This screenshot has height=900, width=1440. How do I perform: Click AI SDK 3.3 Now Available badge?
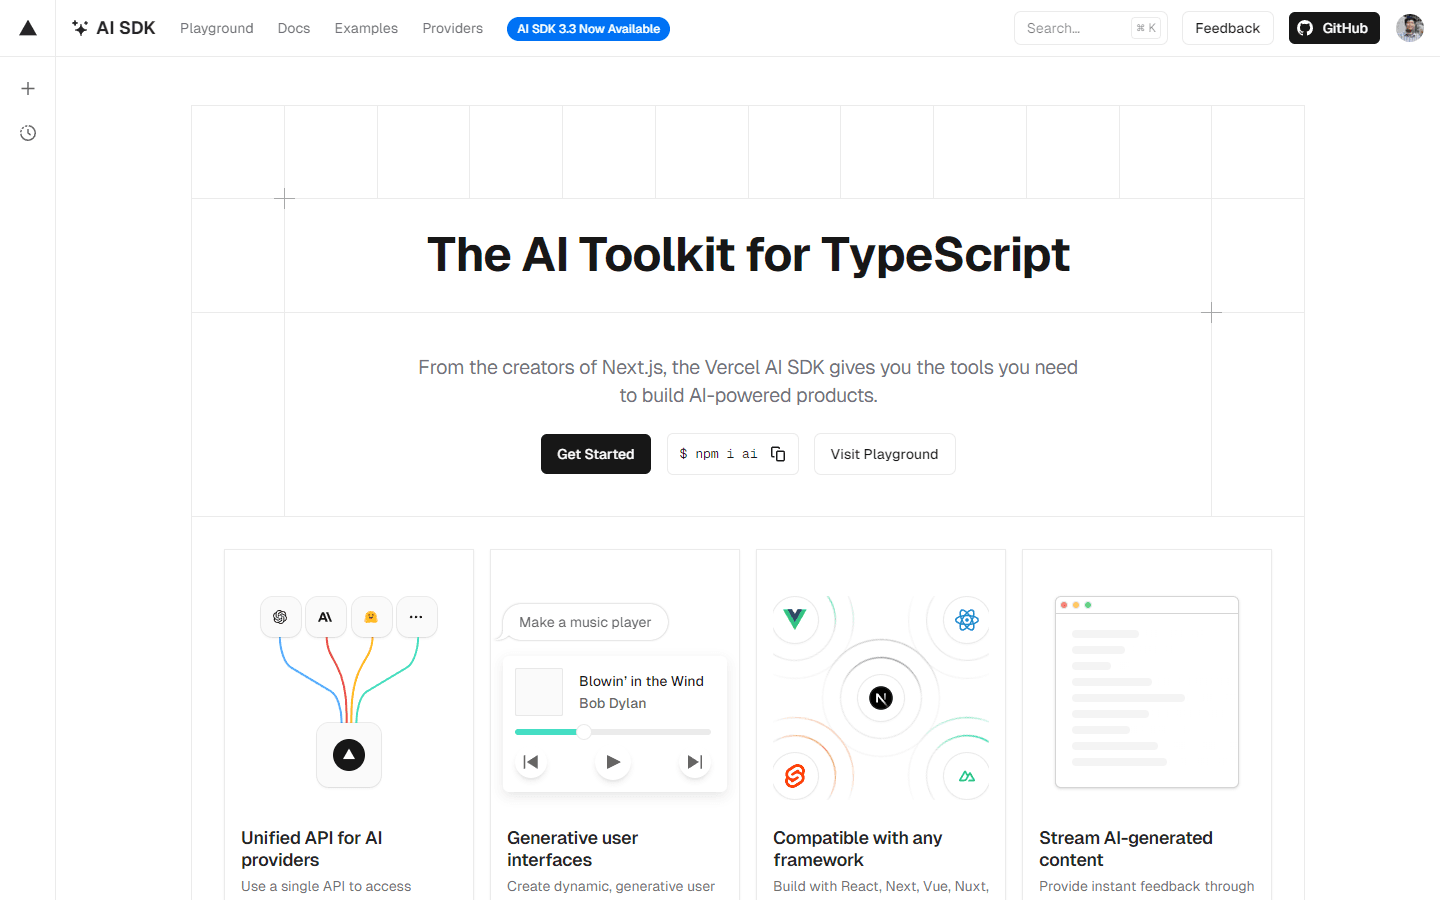tap(588, 29)
